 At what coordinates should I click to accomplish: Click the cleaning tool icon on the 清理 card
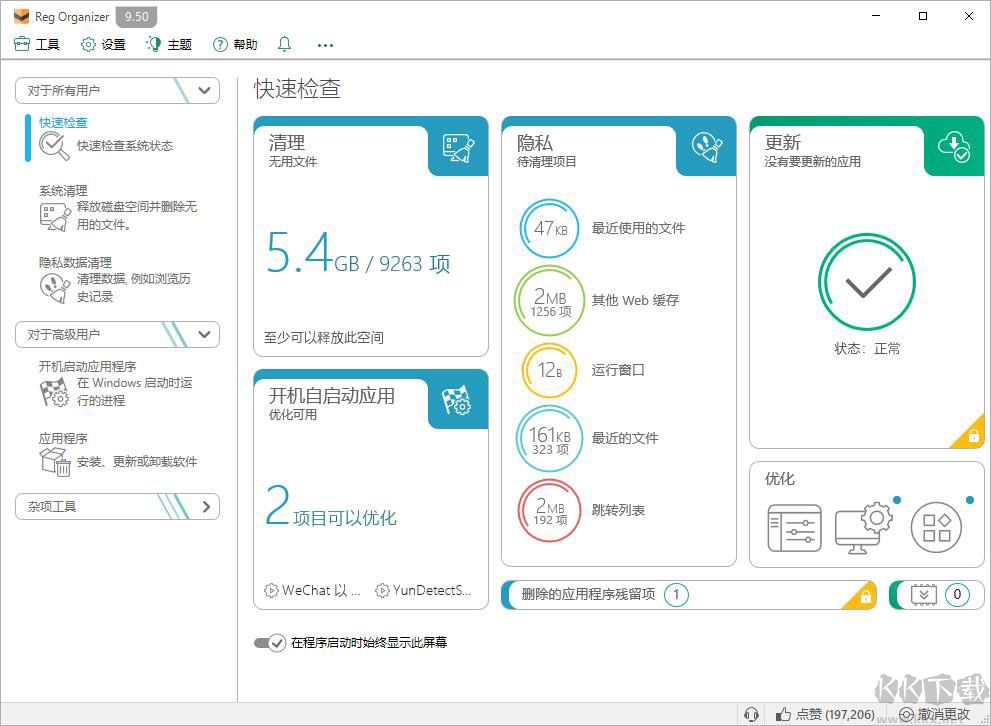(457, 148)
